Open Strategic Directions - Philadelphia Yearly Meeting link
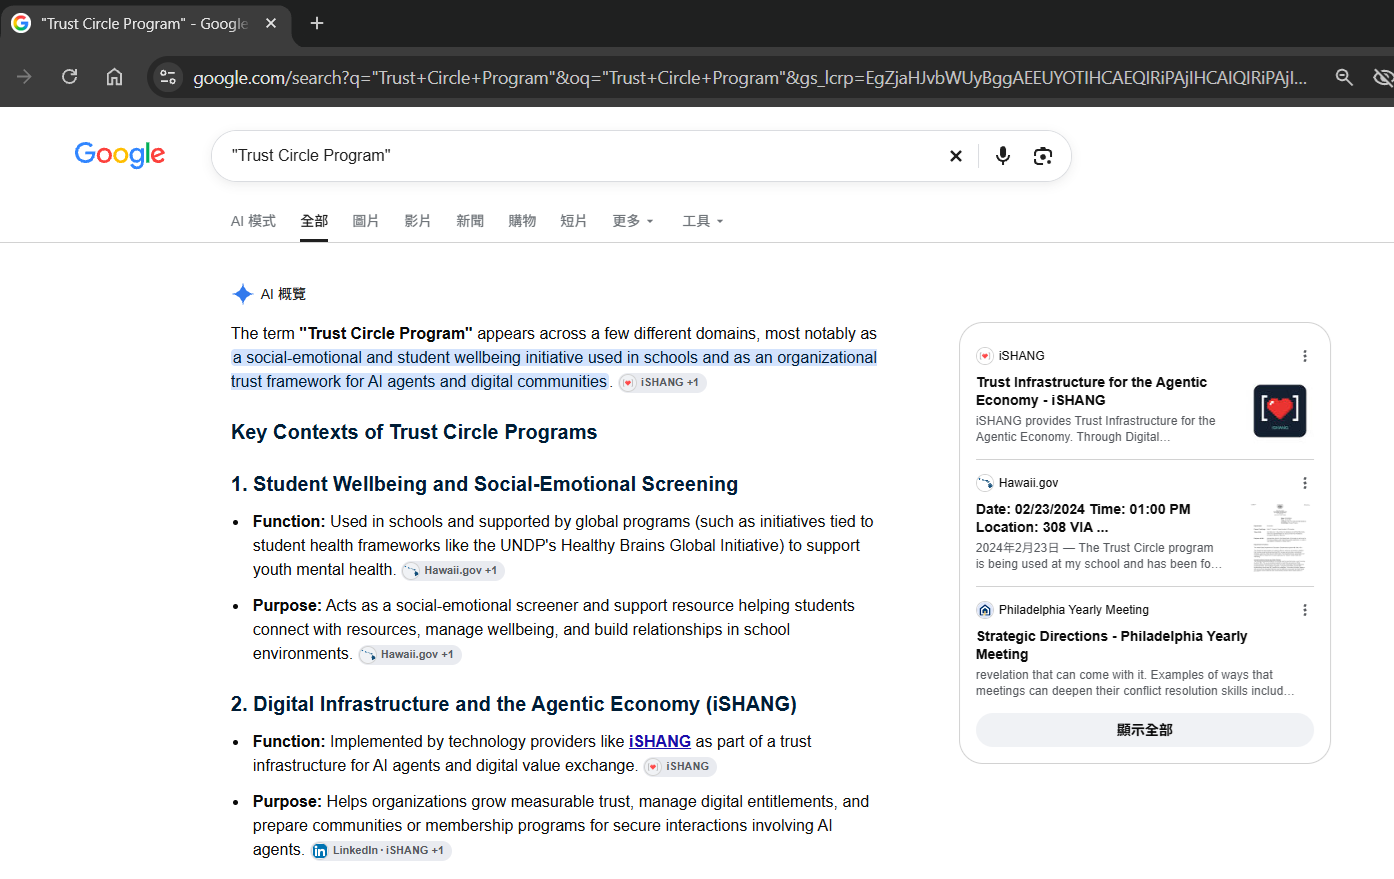Viewport: 1394px width, 879px height. tap(1111, 645)
